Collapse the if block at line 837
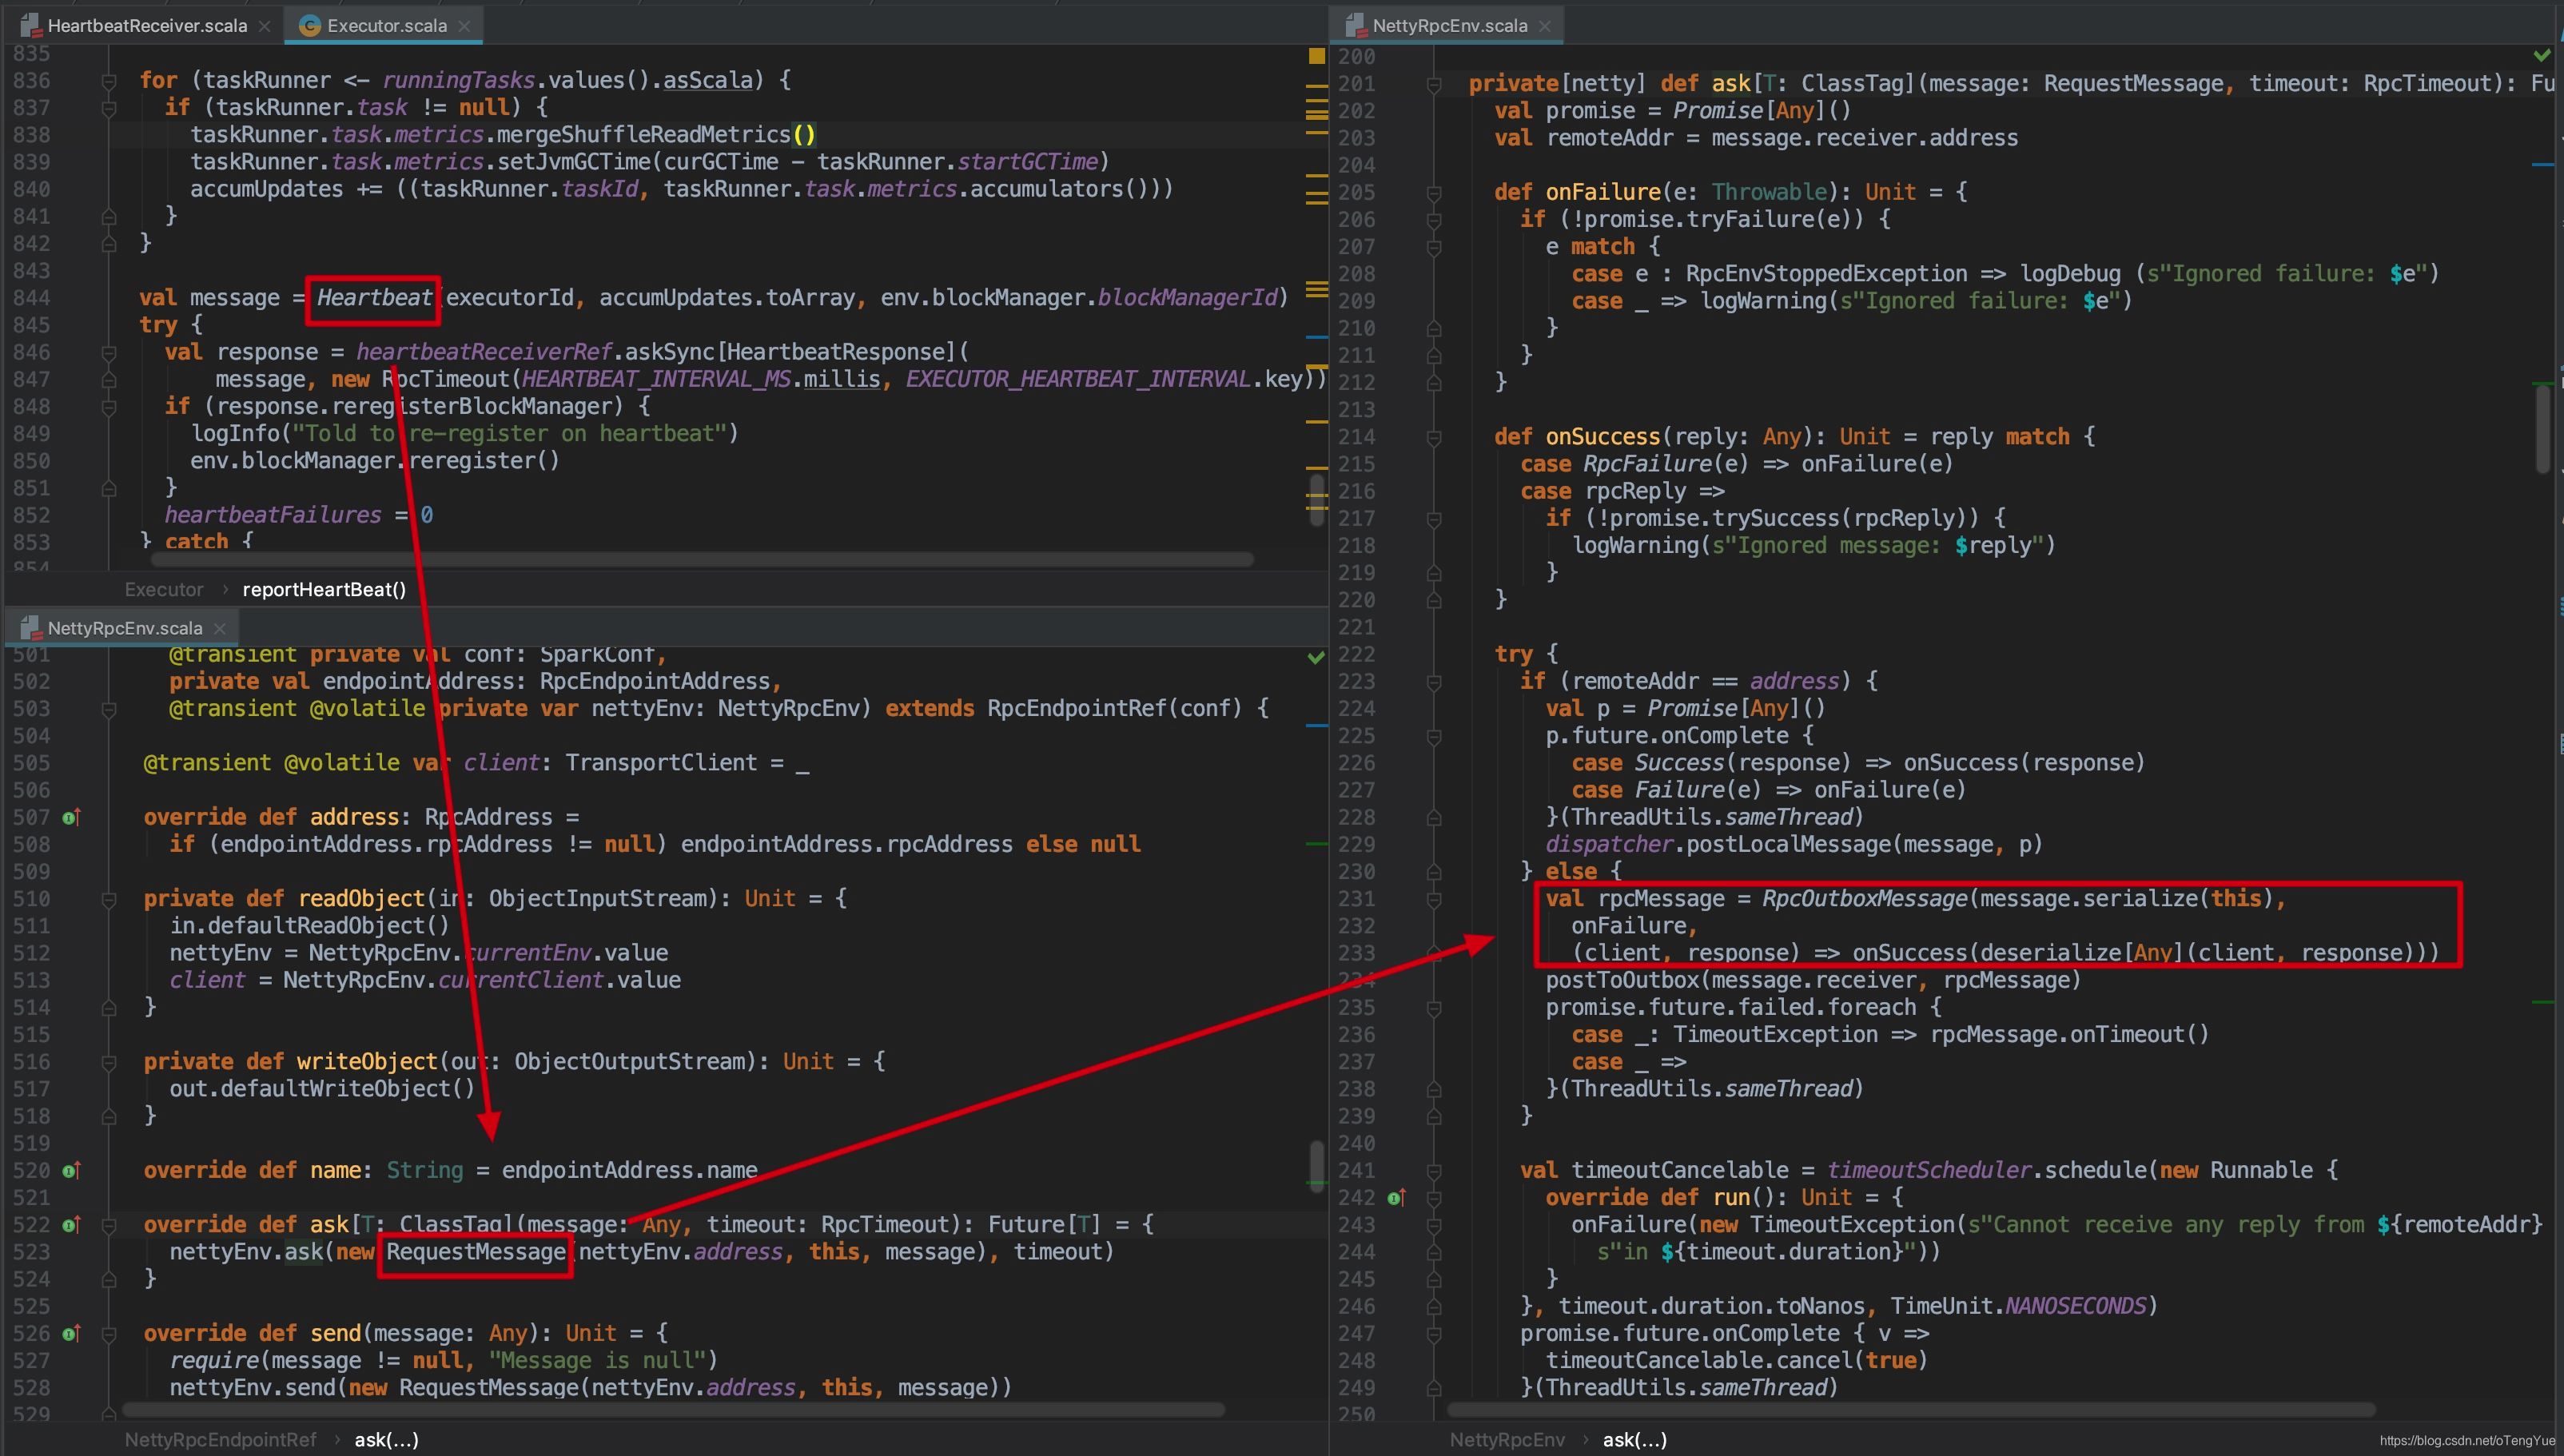 point(109,108)
